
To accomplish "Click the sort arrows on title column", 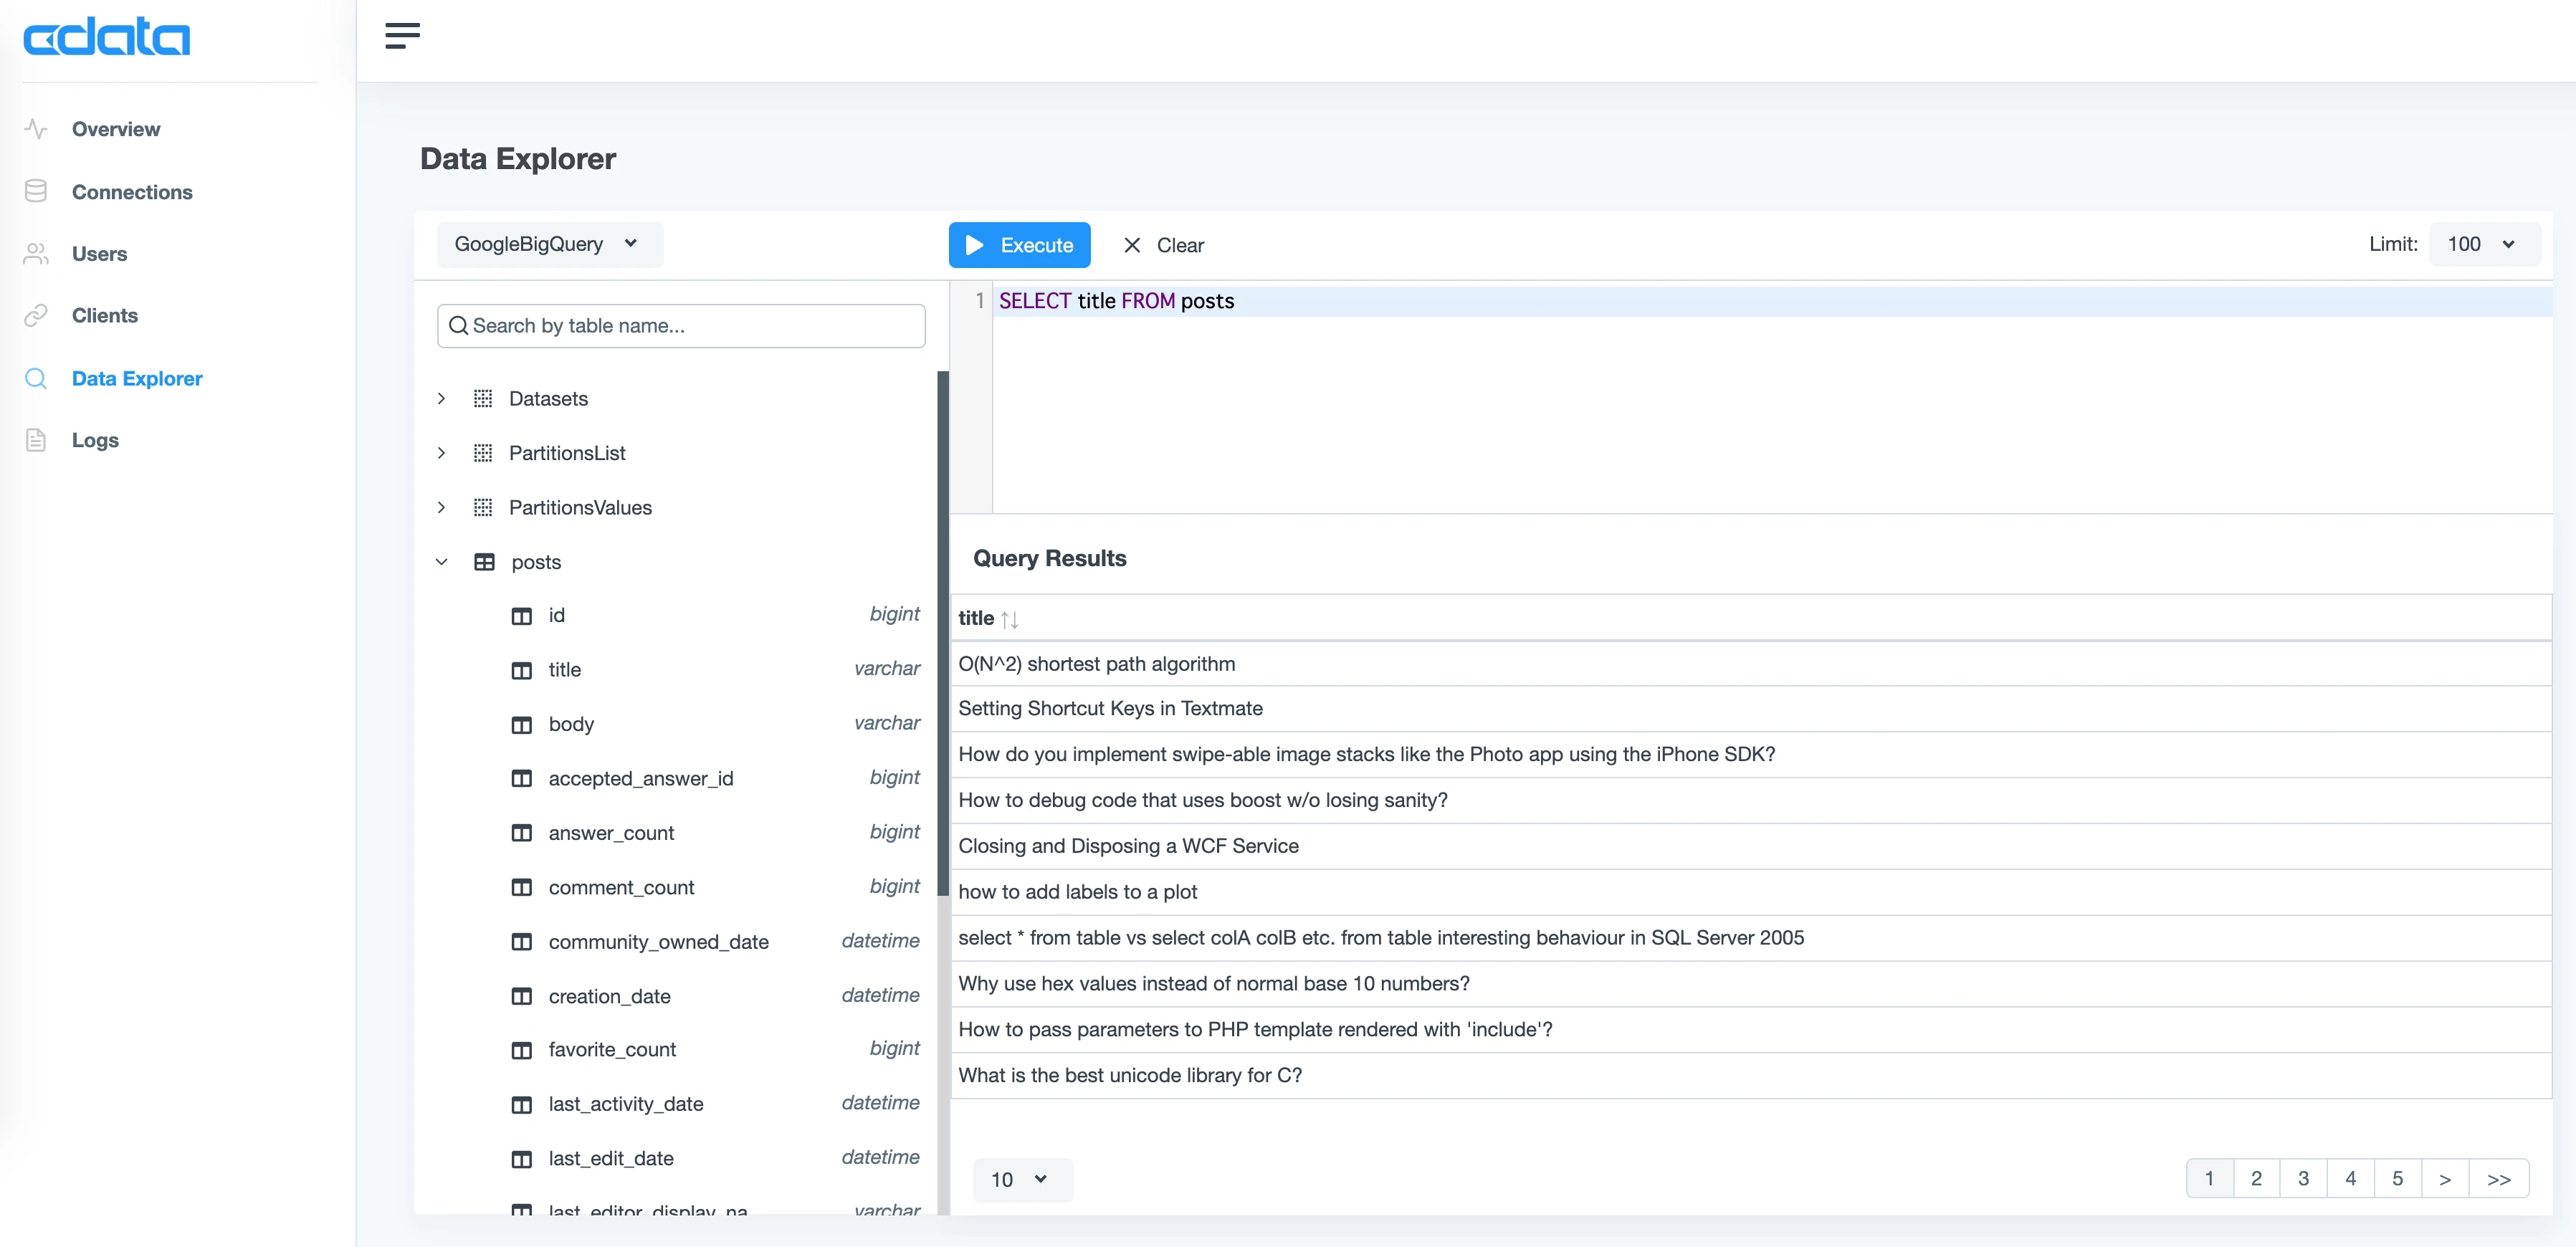I will pos(1010,619).
